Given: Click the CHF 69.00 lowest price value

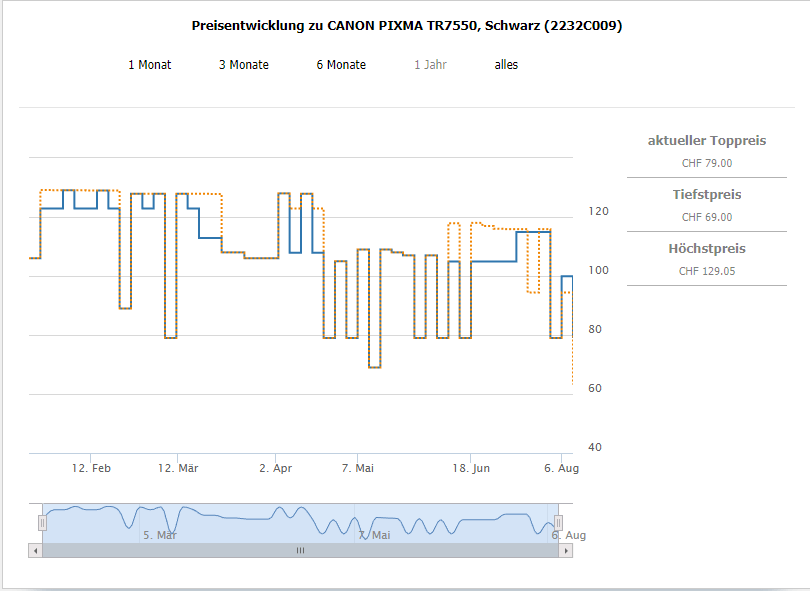Looking at the screenshot, I should [706, 217].
